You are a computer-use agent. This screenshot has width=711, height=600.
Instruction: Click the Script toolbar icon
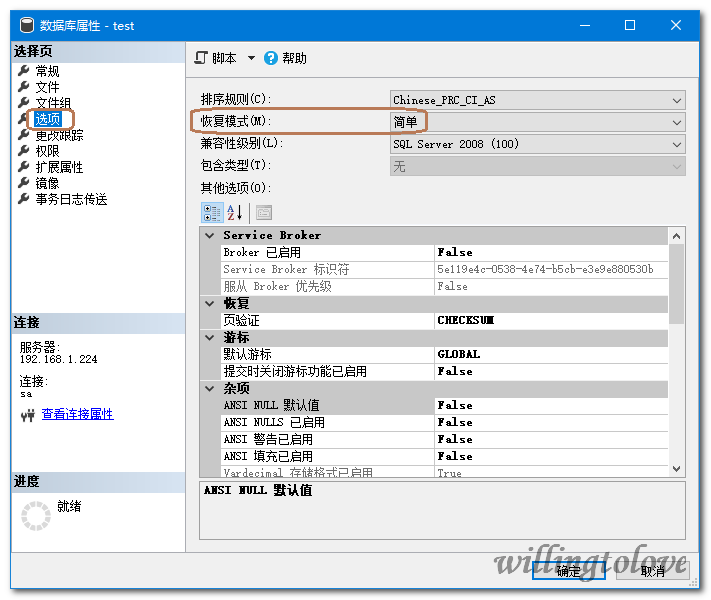[201, 59]
